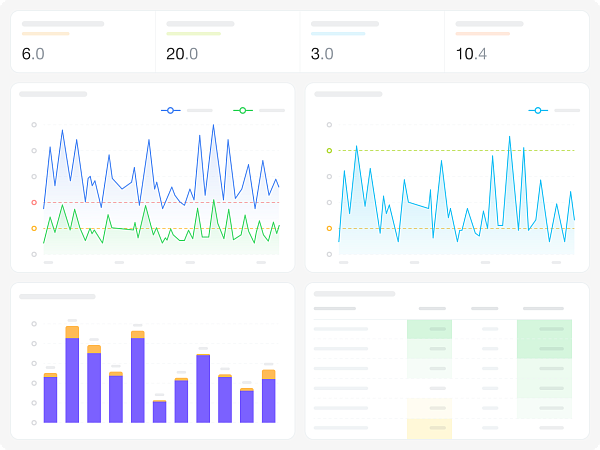Select the 3.0 metric card
The height and width of the screenshot is (450, 600).
[x=372, y=42]
